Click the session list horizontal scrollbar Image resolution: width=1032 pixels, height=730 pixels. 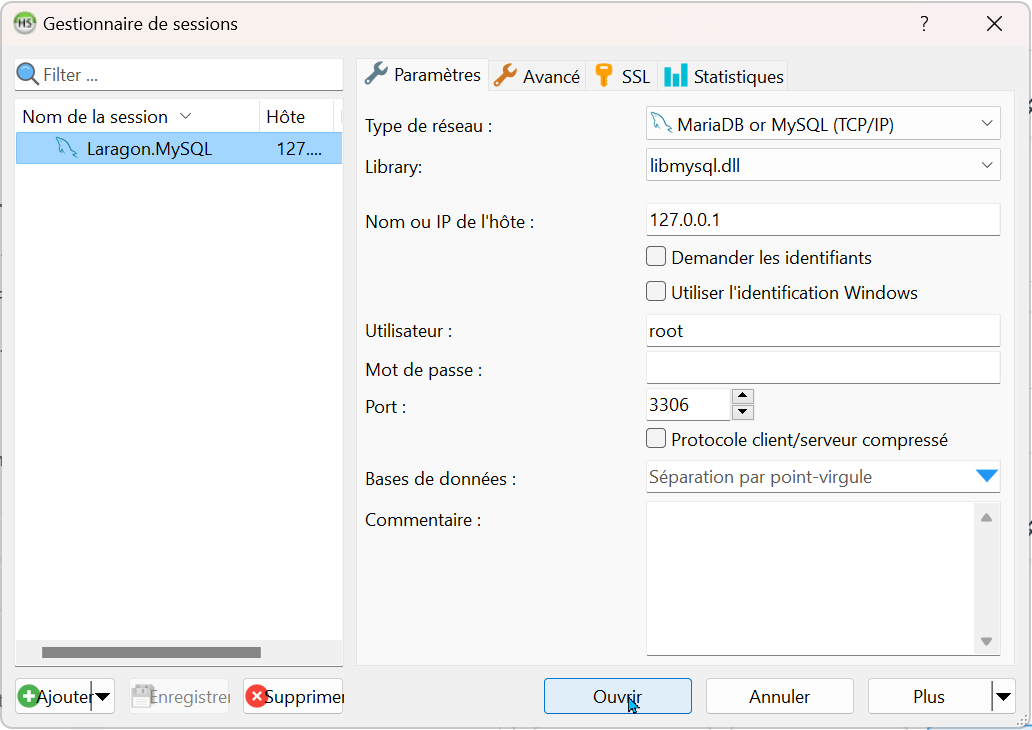[150, 653]
